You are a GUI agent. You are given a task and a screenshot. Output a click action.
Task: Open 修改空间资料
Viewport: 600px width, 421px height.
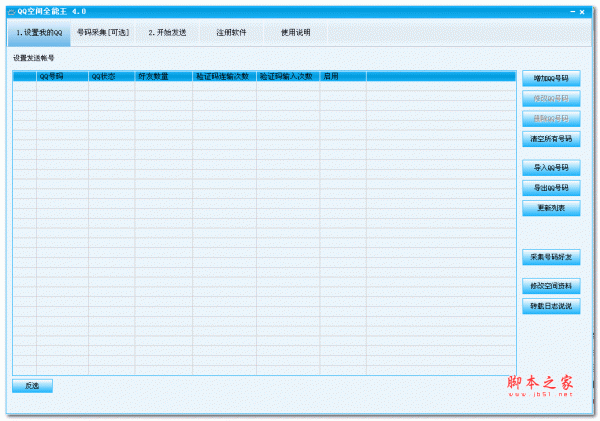pyautogui.click(x=551, y=286)
